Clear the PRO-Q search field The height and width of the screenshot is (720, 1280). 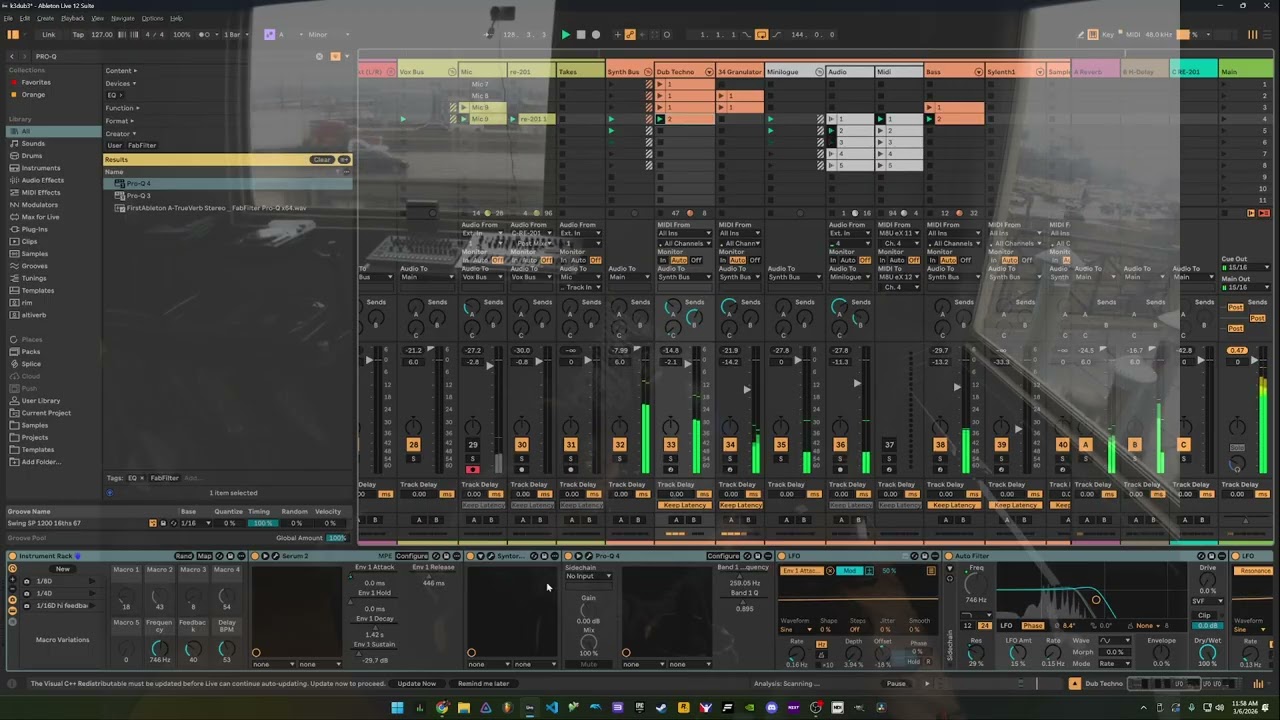click(x=320, y=56)
